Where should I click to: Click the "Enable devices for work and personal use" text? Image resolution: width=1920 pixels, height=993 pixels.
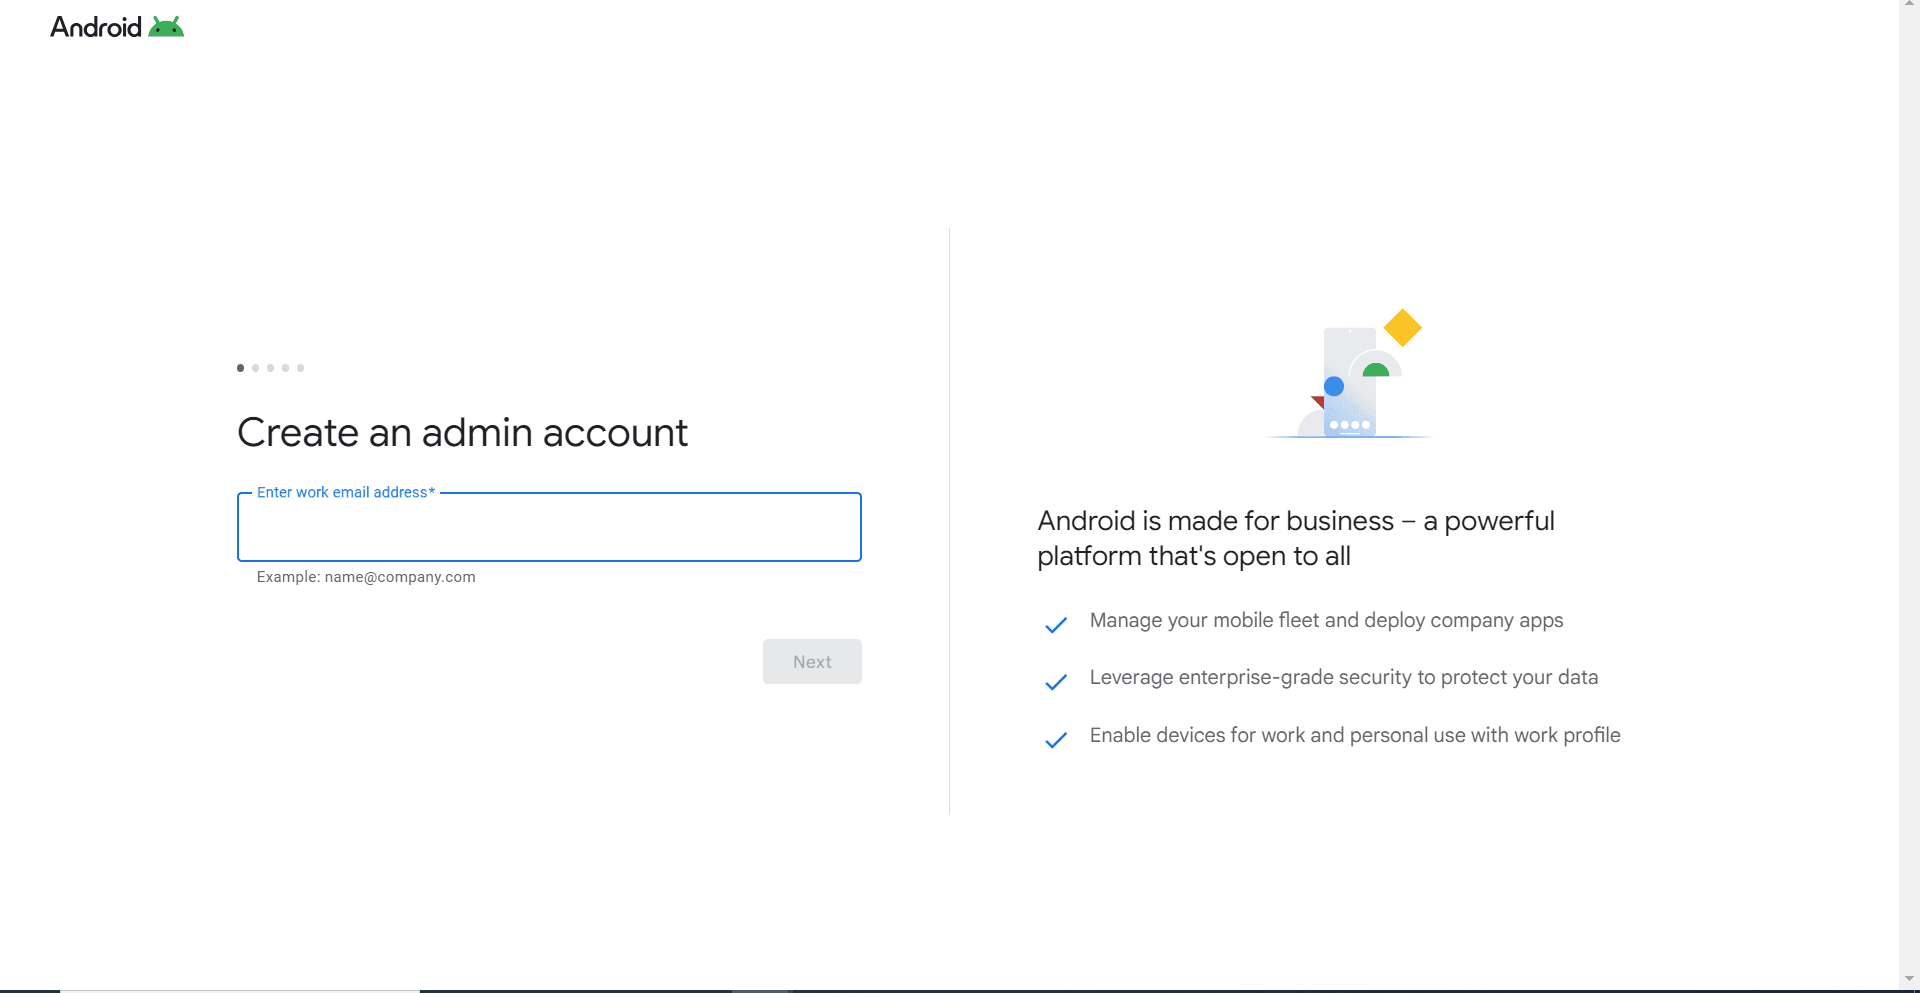point(1355,736)
